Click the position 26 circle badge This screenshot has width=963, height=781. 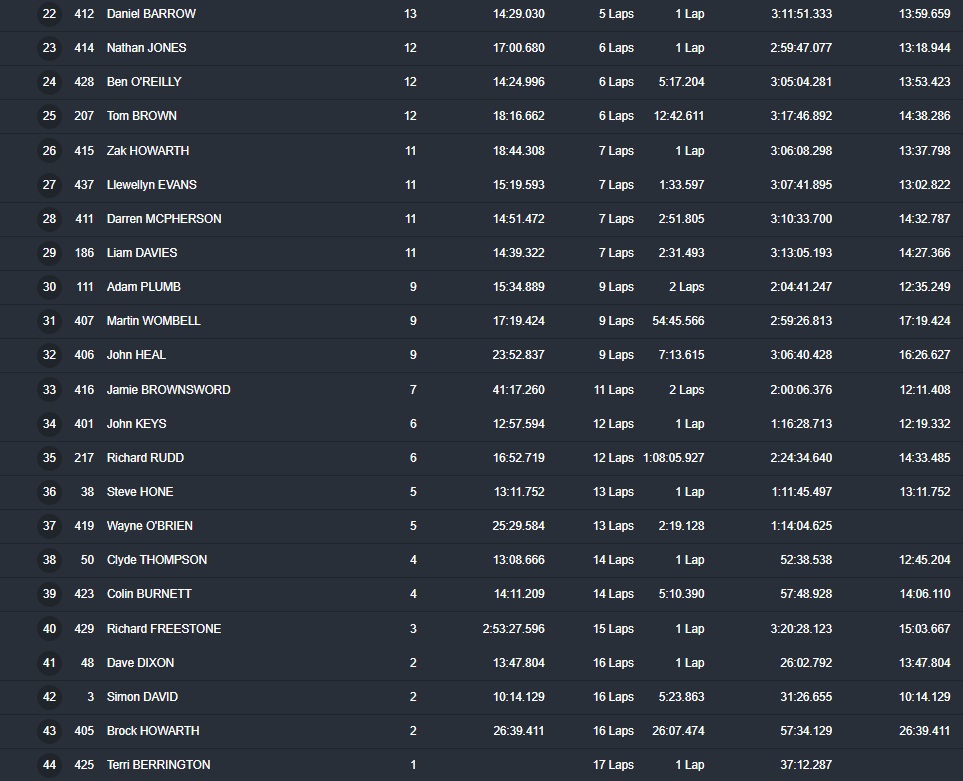click(x=49, y=151)
